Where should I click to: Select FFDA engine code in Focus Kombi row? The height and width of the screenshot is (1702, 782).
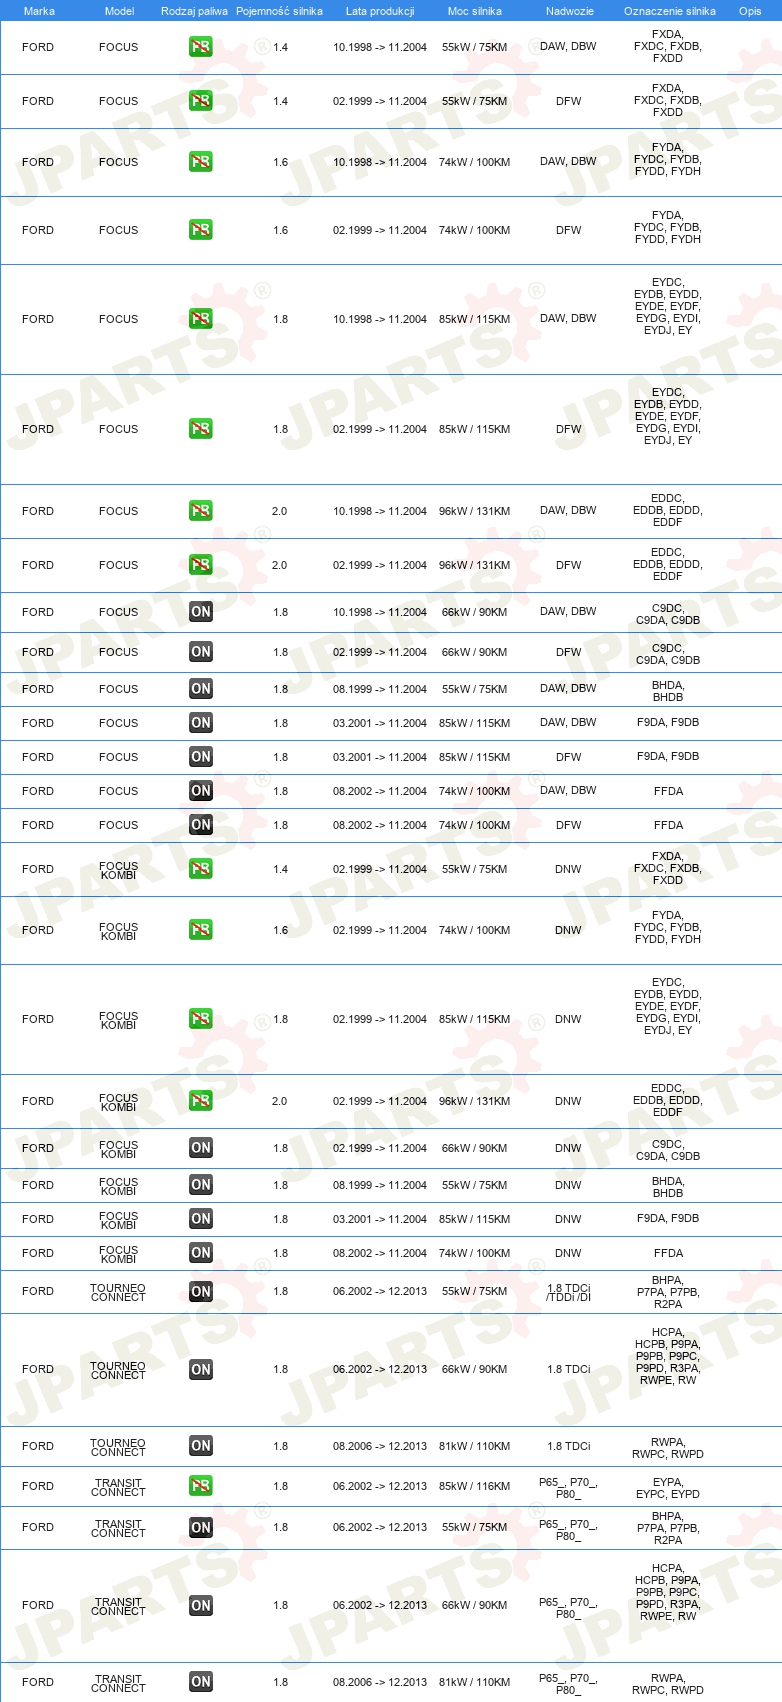pos(668,1253)
